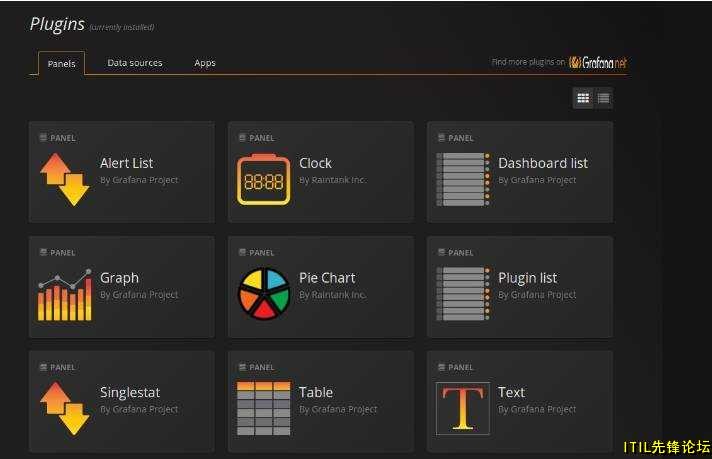Click PANEL label on Pie Chart card
712x459 pixels.
point(262,252)
